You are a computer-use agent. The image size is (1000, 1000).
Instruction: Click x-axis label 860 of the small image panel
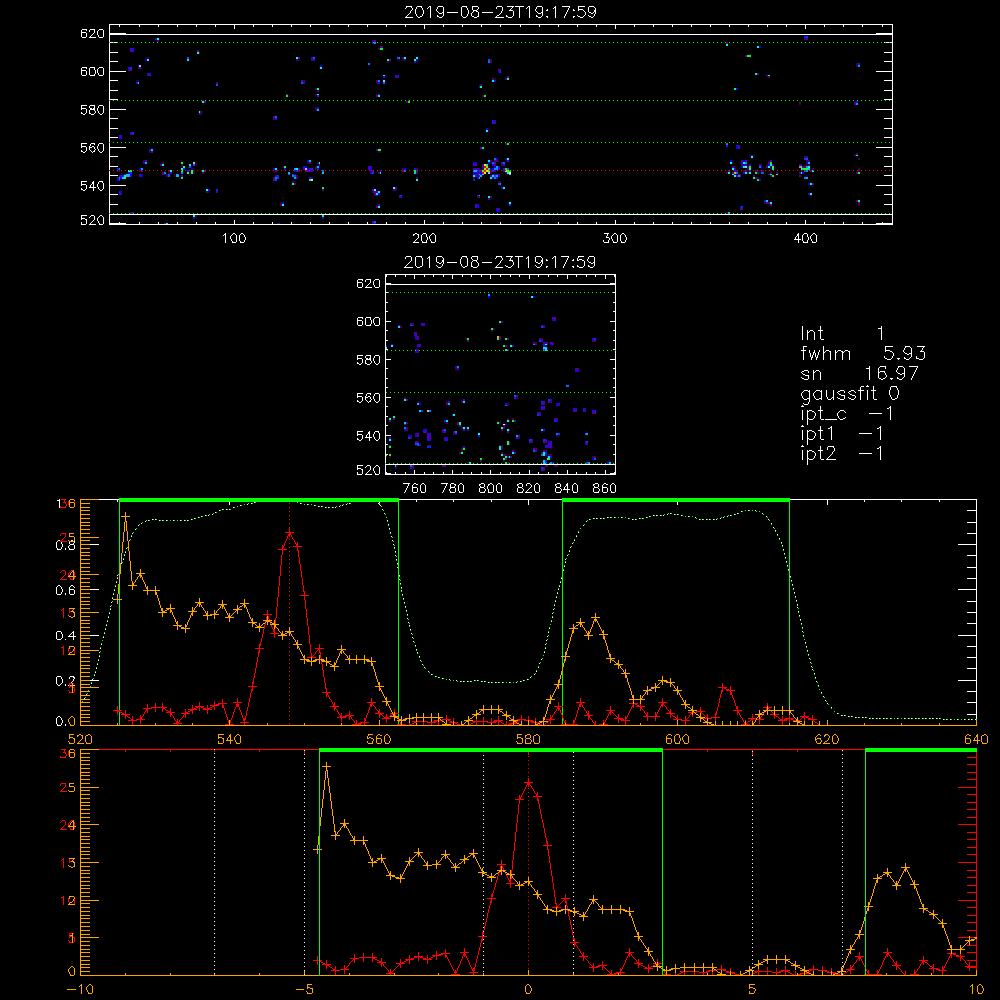604,488
